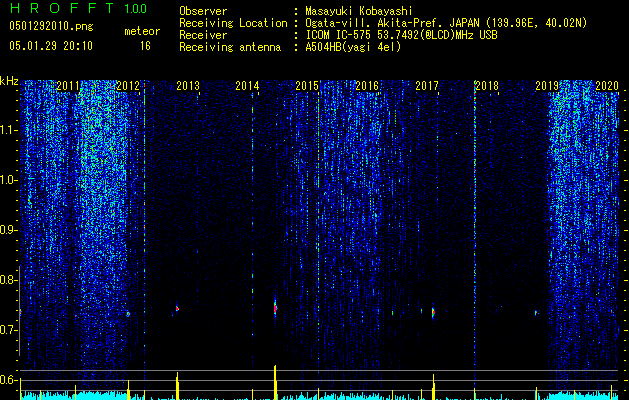Image resolution: width=629 pixels, height=400 pixels.
Task: Select the filename 0501292010.png
Action: (51, 26)
